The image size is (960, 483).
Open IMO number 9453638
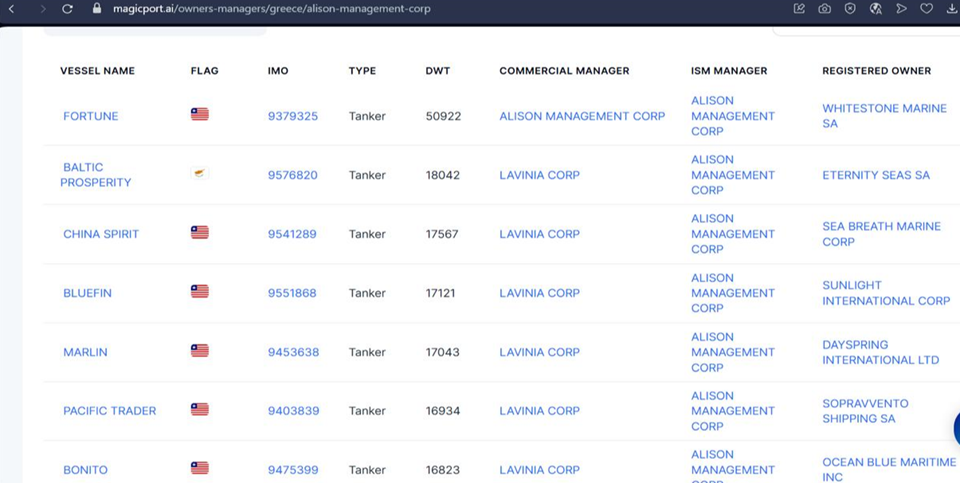click(x=293, y=352)
